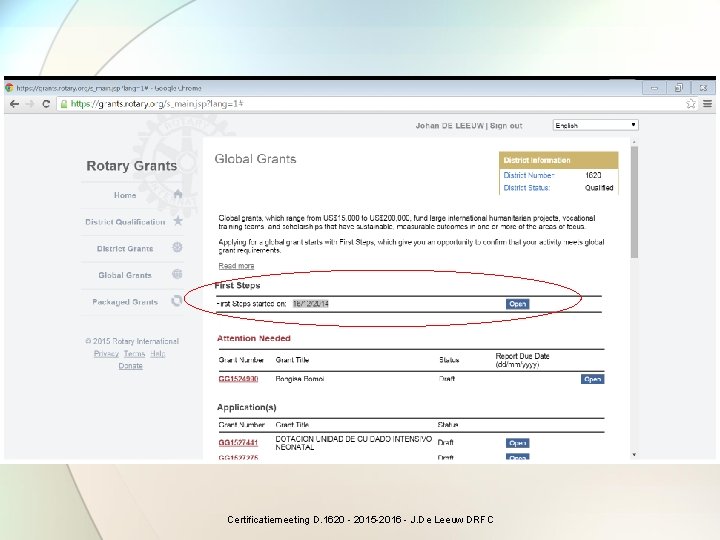Click the scrollbar down arrow
The image size is (720, 540).
pyautogui.click(x=634, y=455)
